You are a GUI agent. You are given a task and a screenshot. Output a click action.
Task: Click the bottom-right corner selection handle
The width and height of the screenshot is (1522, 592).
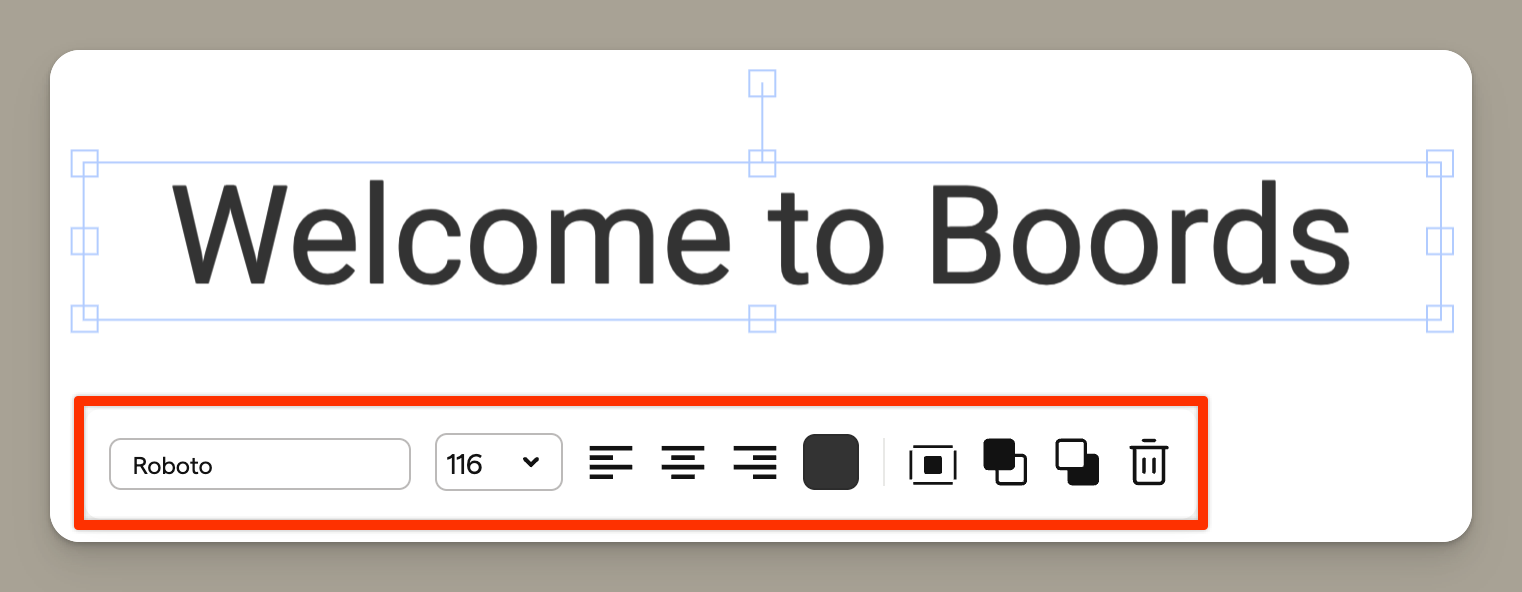coord(1440,319)
